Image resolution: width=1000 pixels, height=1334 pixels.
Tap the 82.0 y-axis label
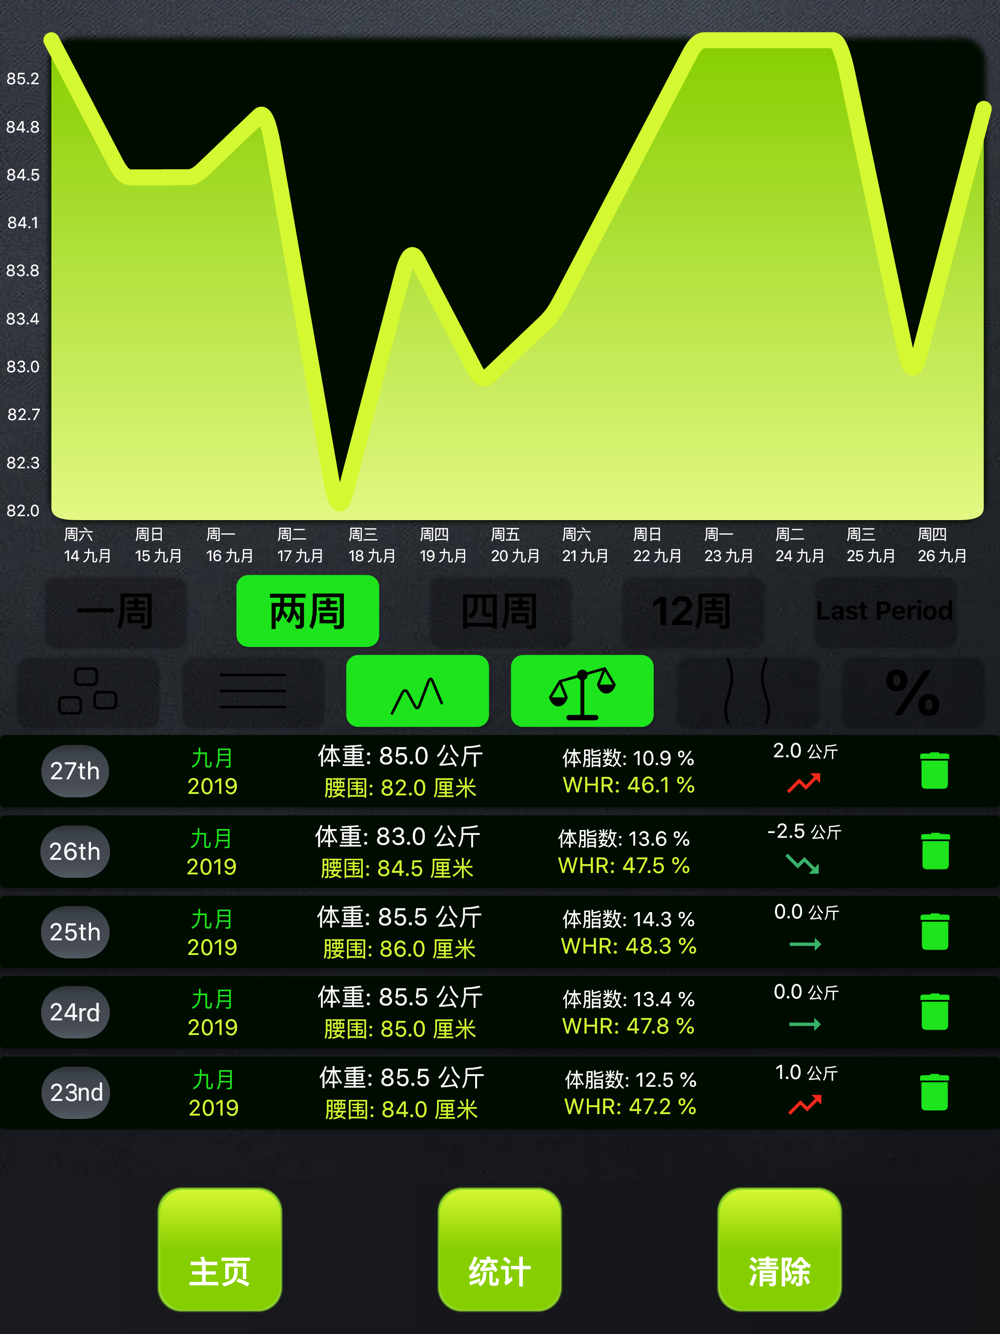(23, 511)
